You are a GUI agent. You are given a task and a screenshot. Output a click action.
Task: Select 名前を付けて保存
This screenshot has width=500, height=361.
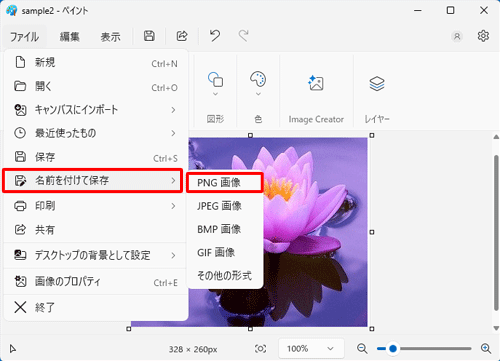(x=93, y=180)
